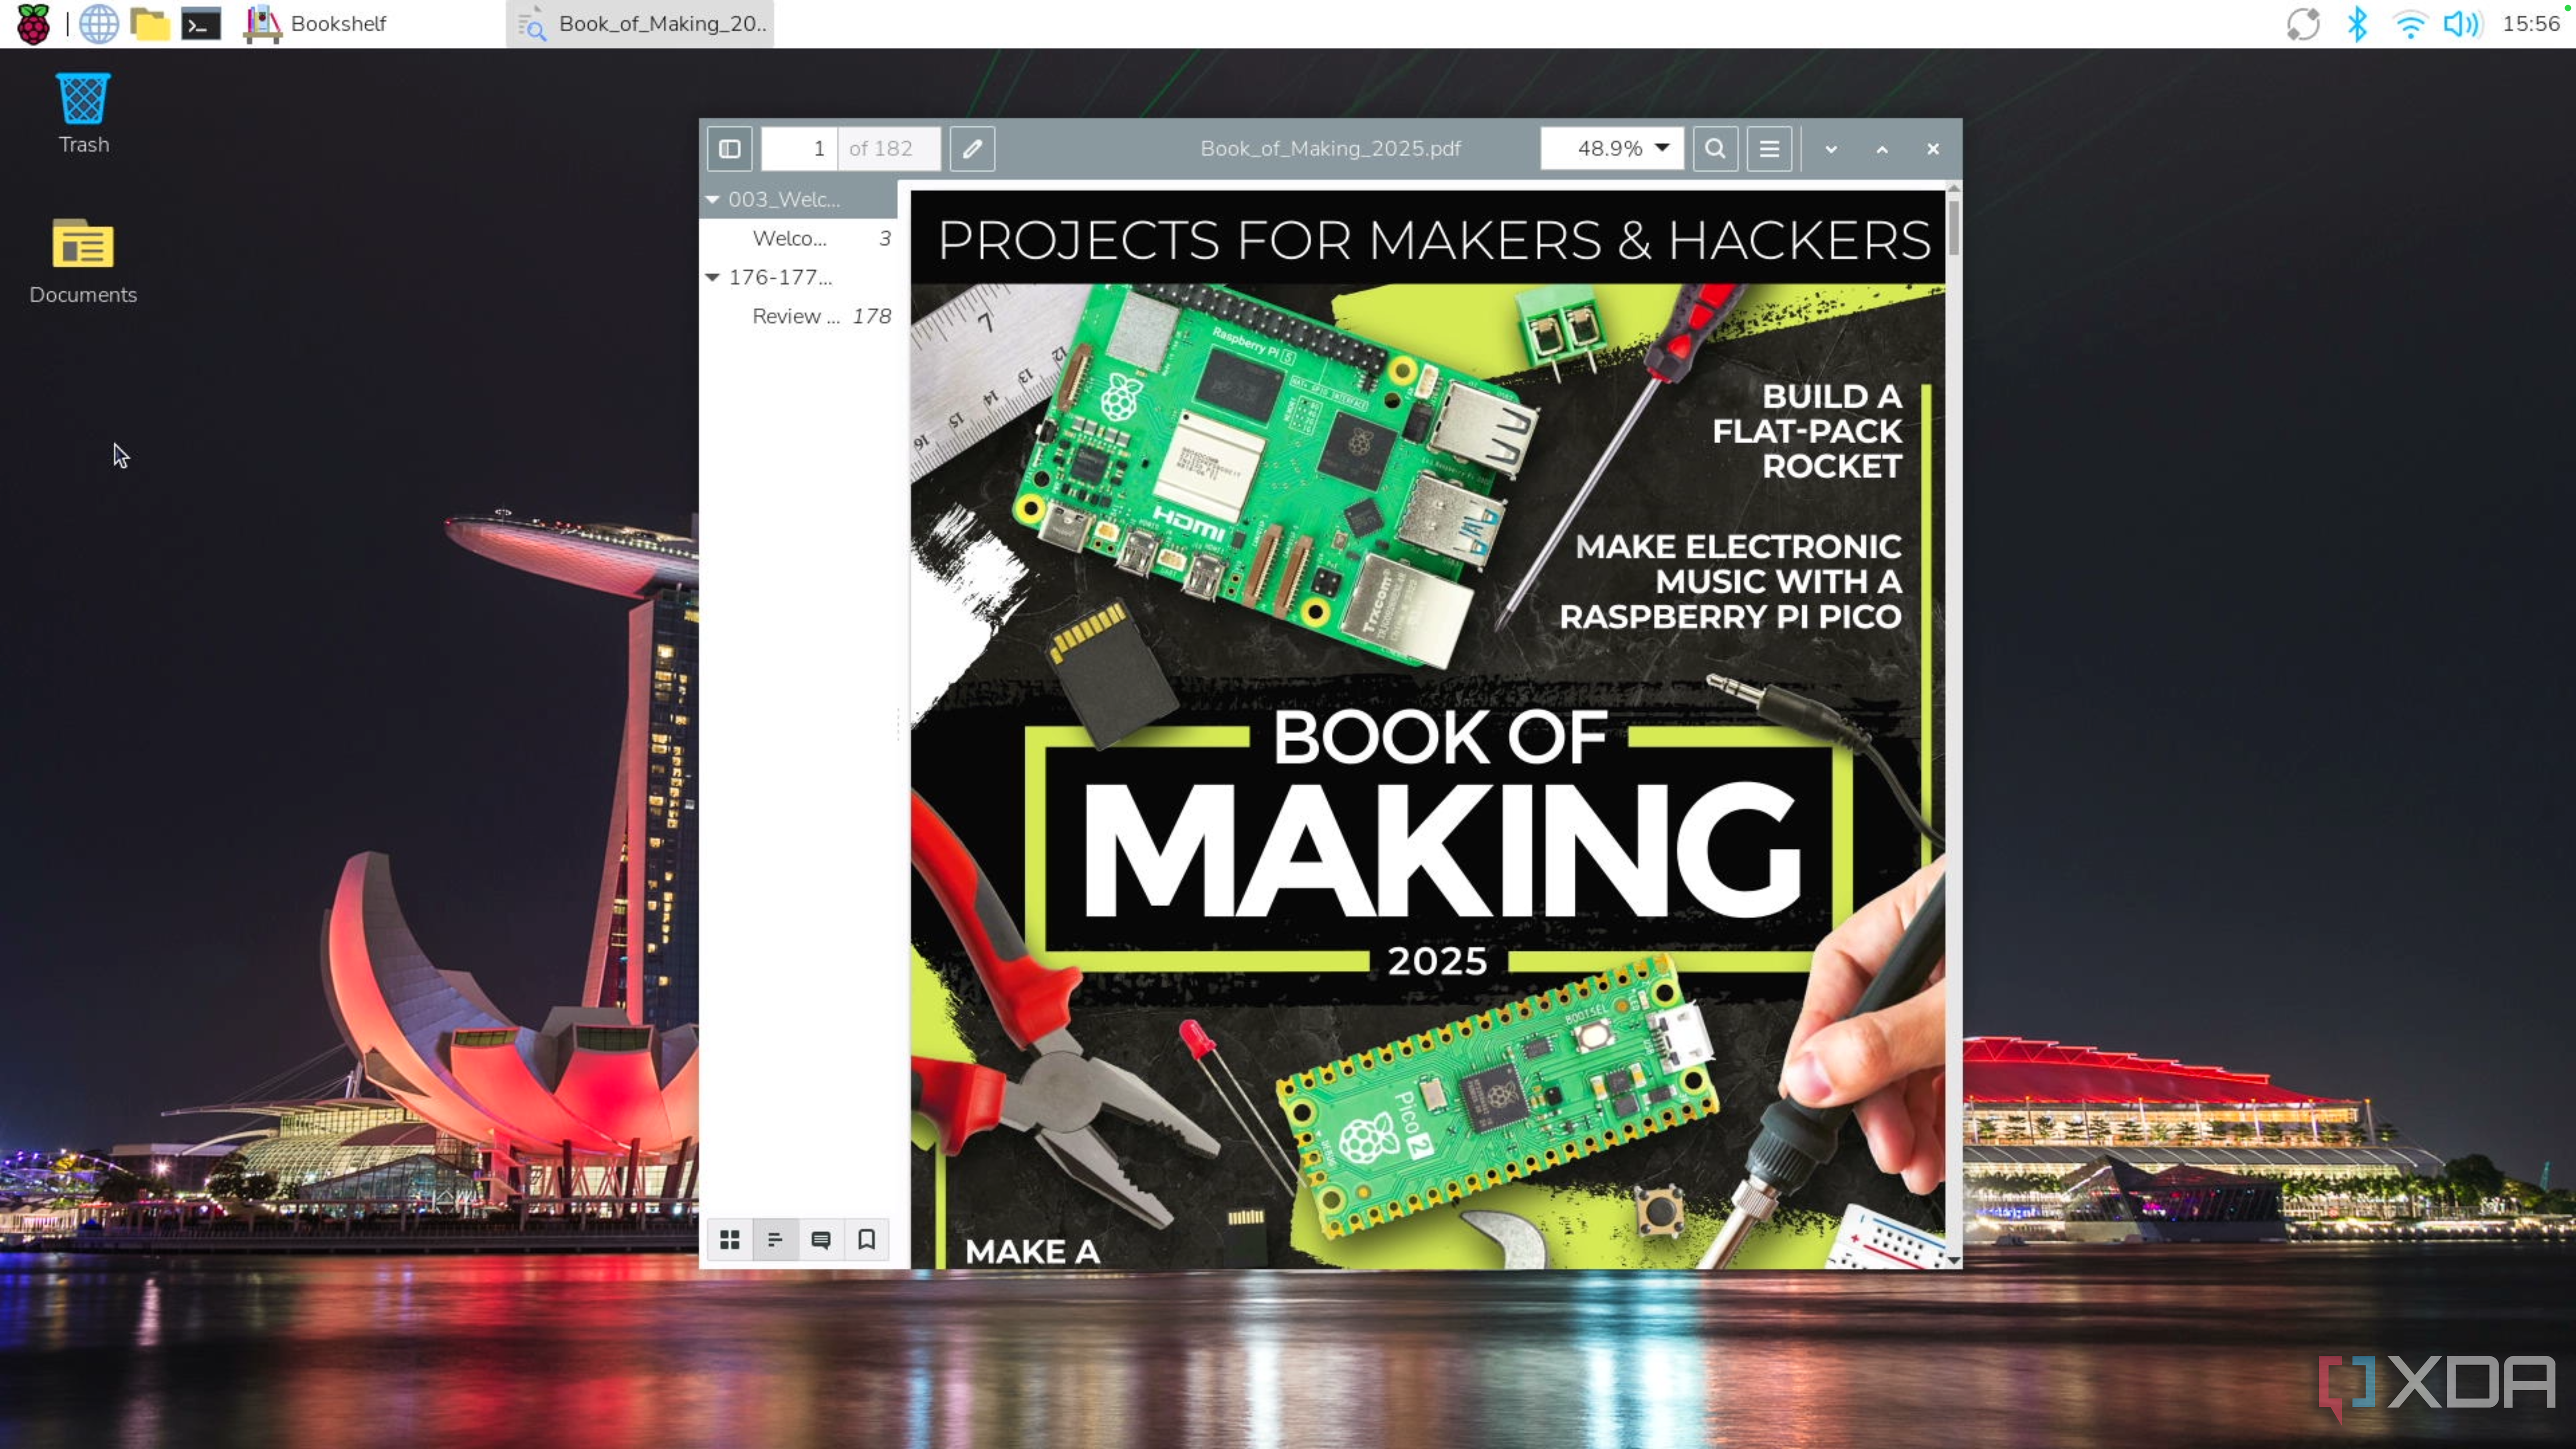Open the find search icon
Image resolution: width=2576 pixels, height=1449 pixels.
[x=1715, y=148]
